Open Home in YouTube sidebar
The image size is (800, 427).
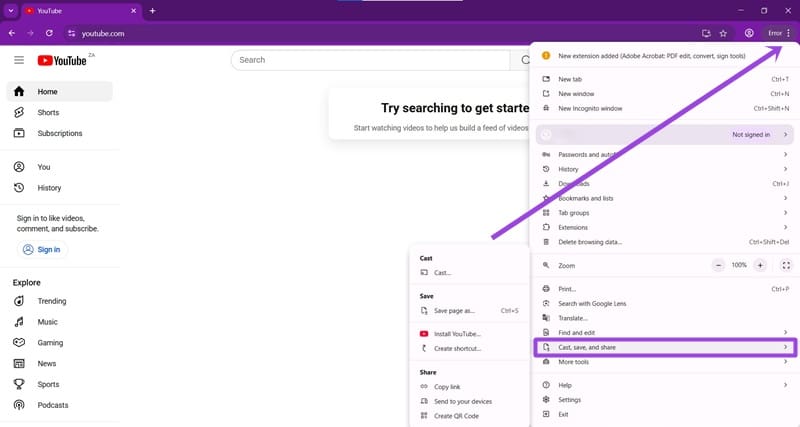[60, 91]
